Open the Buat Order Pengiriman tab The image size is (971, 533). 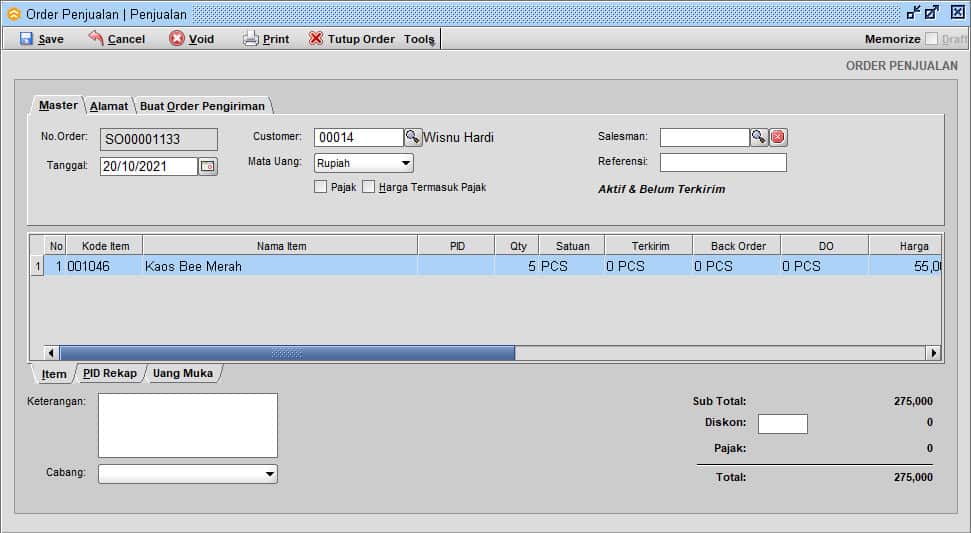[202, 106]
